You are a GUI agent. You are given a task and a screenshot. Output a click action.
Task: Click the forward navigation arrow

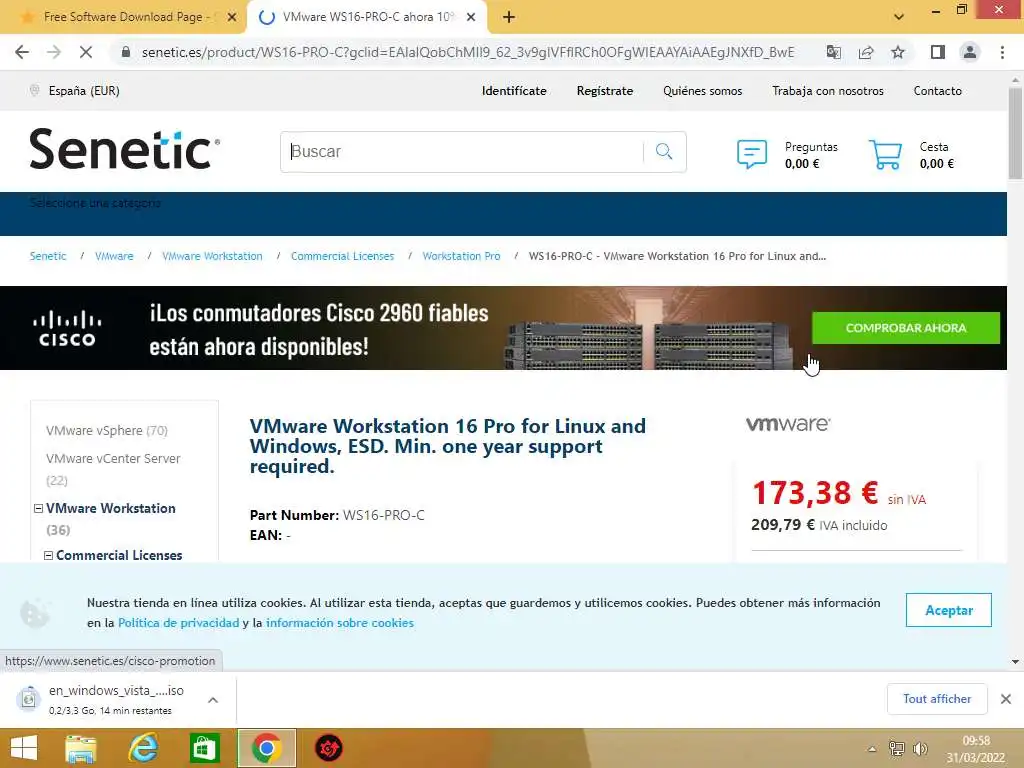click(x=54, y=52)
